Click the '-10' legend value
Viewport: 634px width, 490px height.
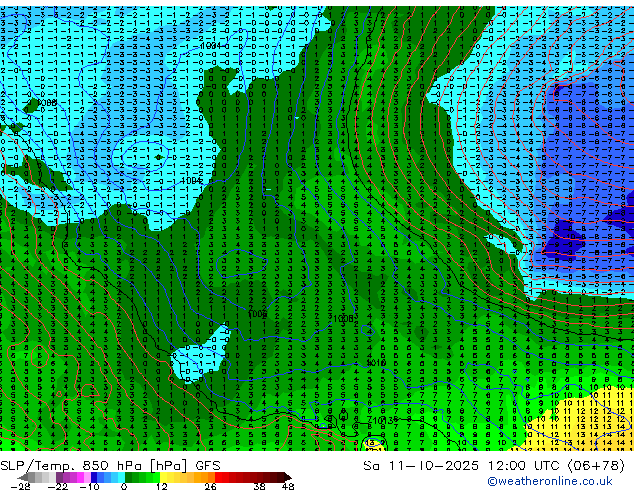coord(89,486)
